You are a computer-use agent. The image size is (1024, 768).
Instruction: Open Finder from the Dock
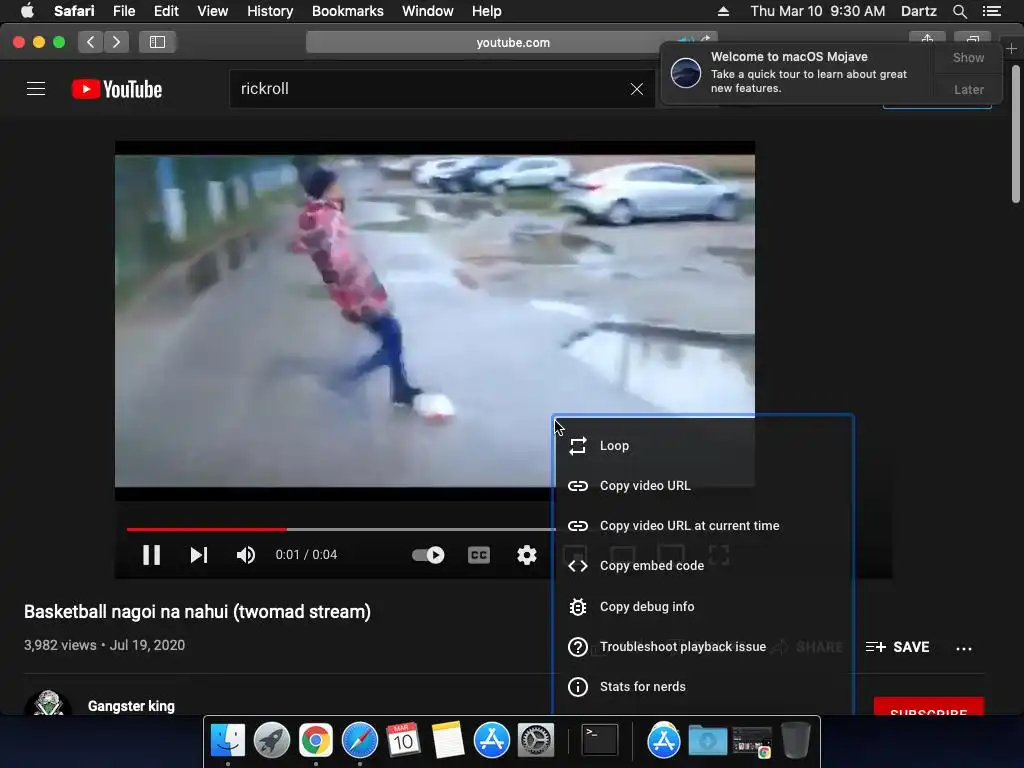pyautogui.click(x=228, y=741)
